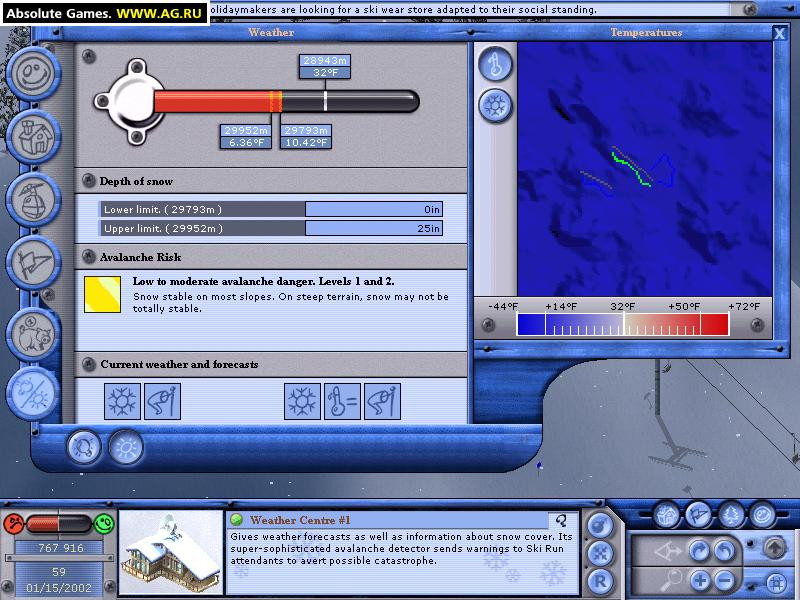800x600 pixels.
Task: Click the 6.36°F temperature value
Action: tap(246, 142)
